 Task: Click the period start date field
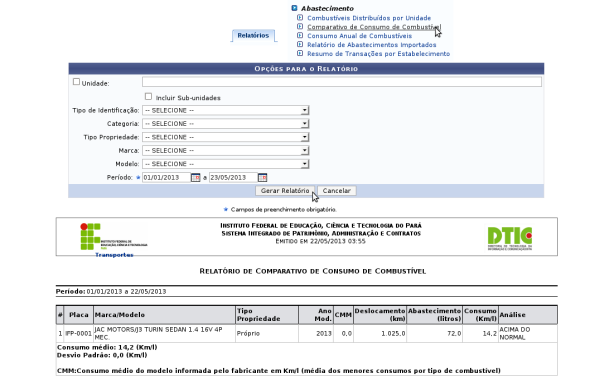pos(166,178)
